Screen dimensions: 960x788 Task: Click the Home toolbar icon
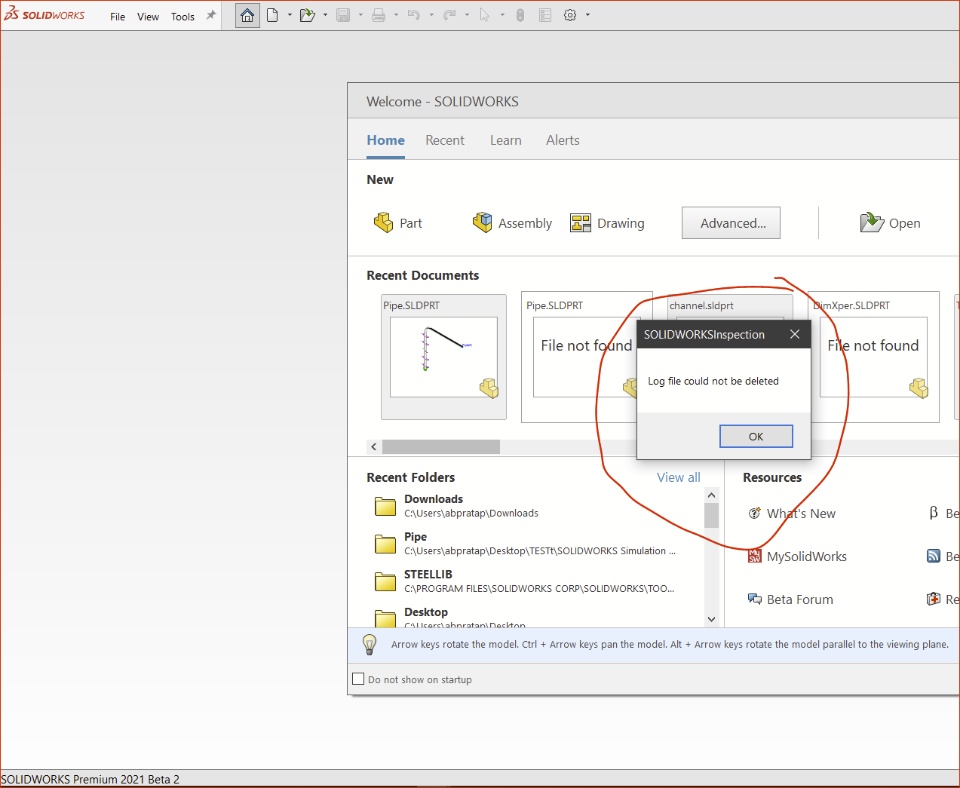pos(247,15)
